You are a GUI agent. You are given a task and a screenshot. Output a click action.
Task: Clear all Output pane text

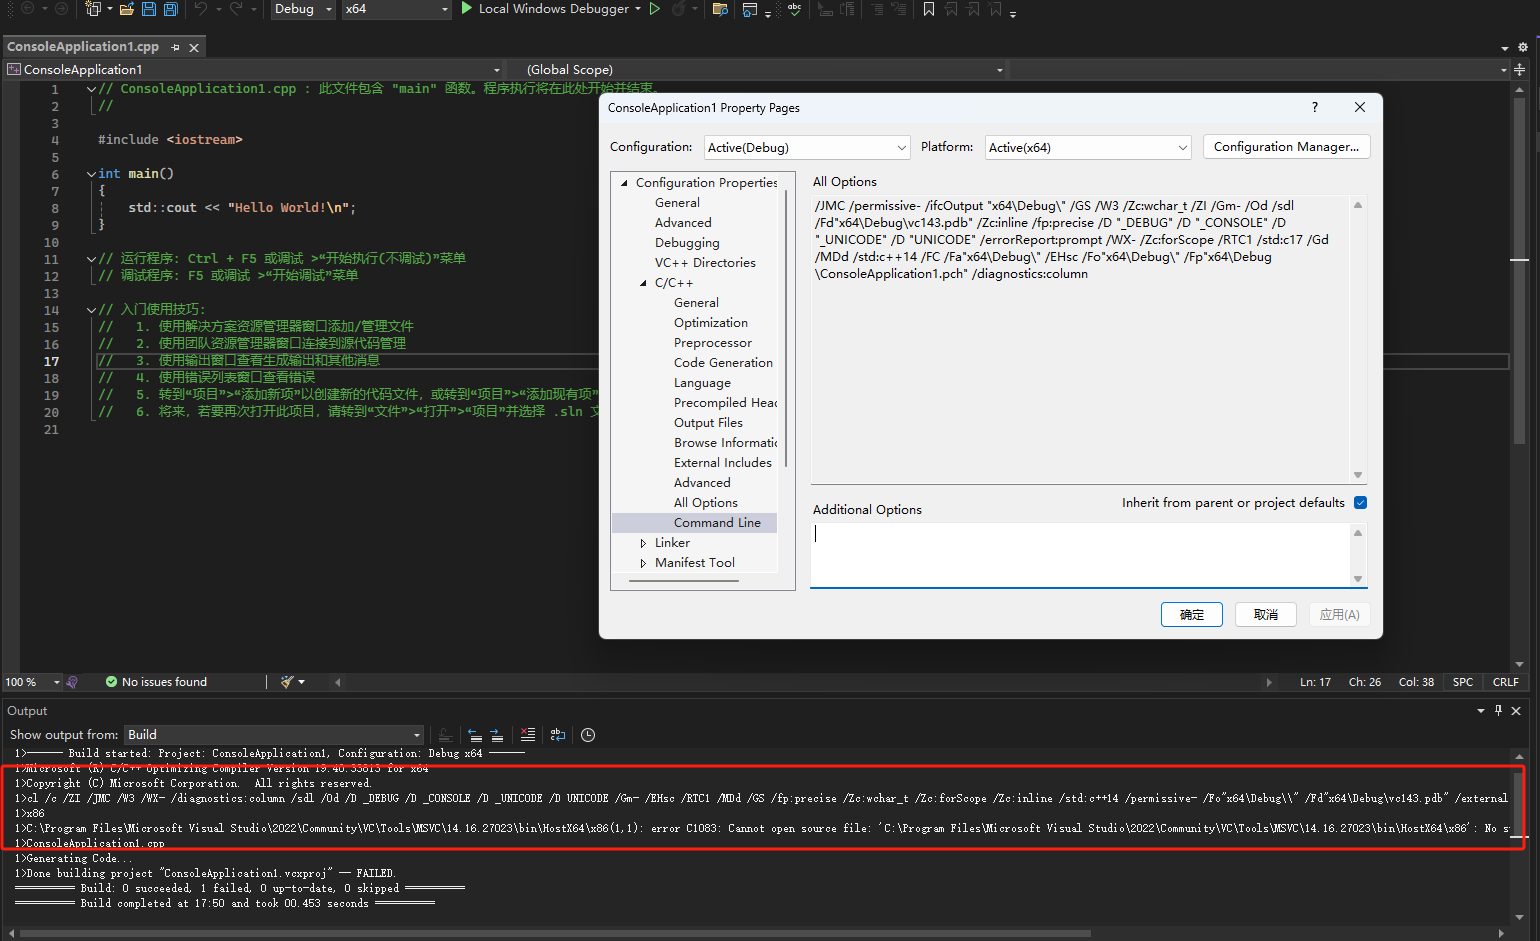pyautogui.click(x=528, y=735)
